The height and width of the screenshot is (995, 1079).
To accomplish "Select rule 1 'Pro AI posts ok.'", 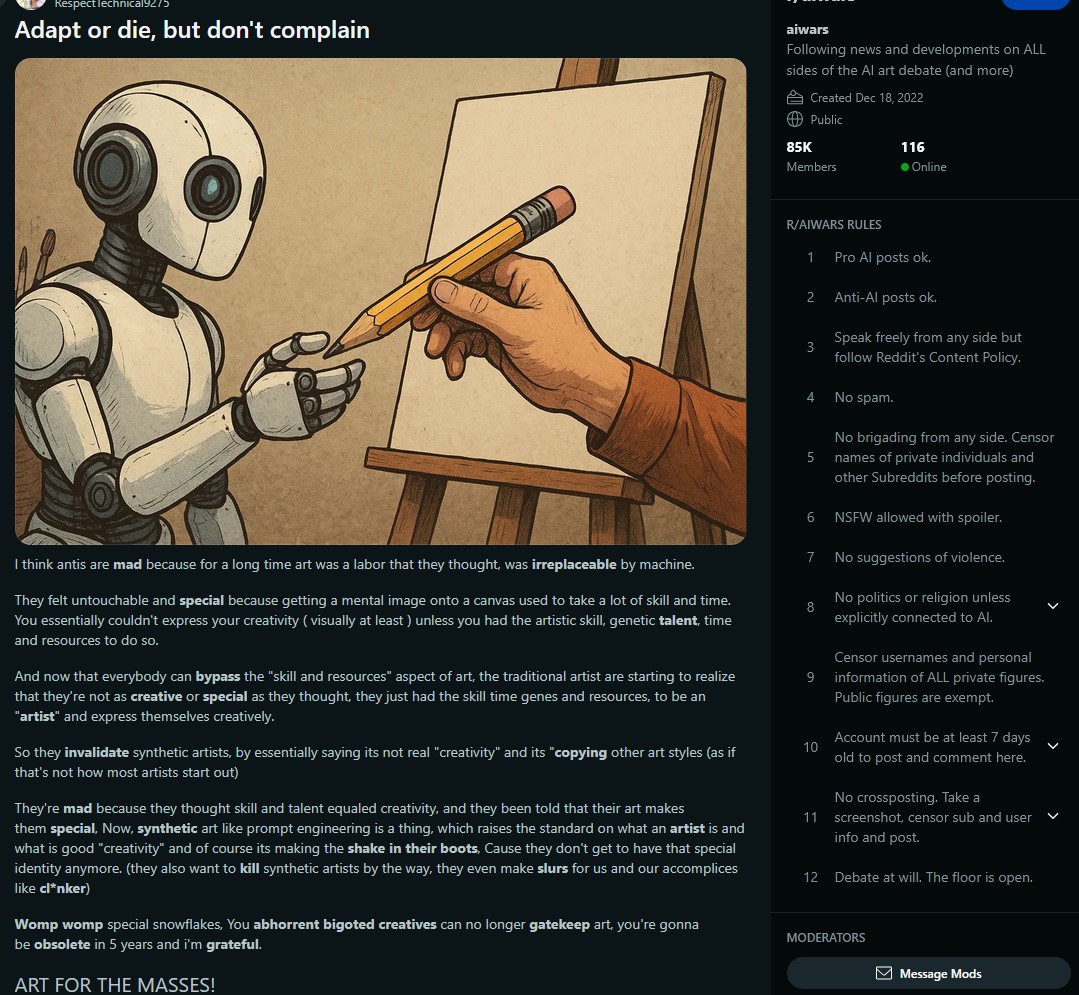I will point(882,257).
